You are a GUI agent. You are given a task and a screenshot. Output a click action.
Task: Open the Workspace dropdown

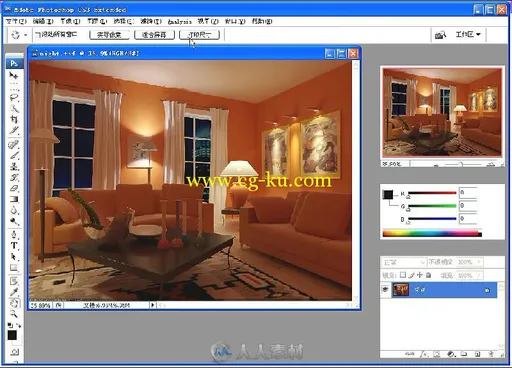point(468,34)
